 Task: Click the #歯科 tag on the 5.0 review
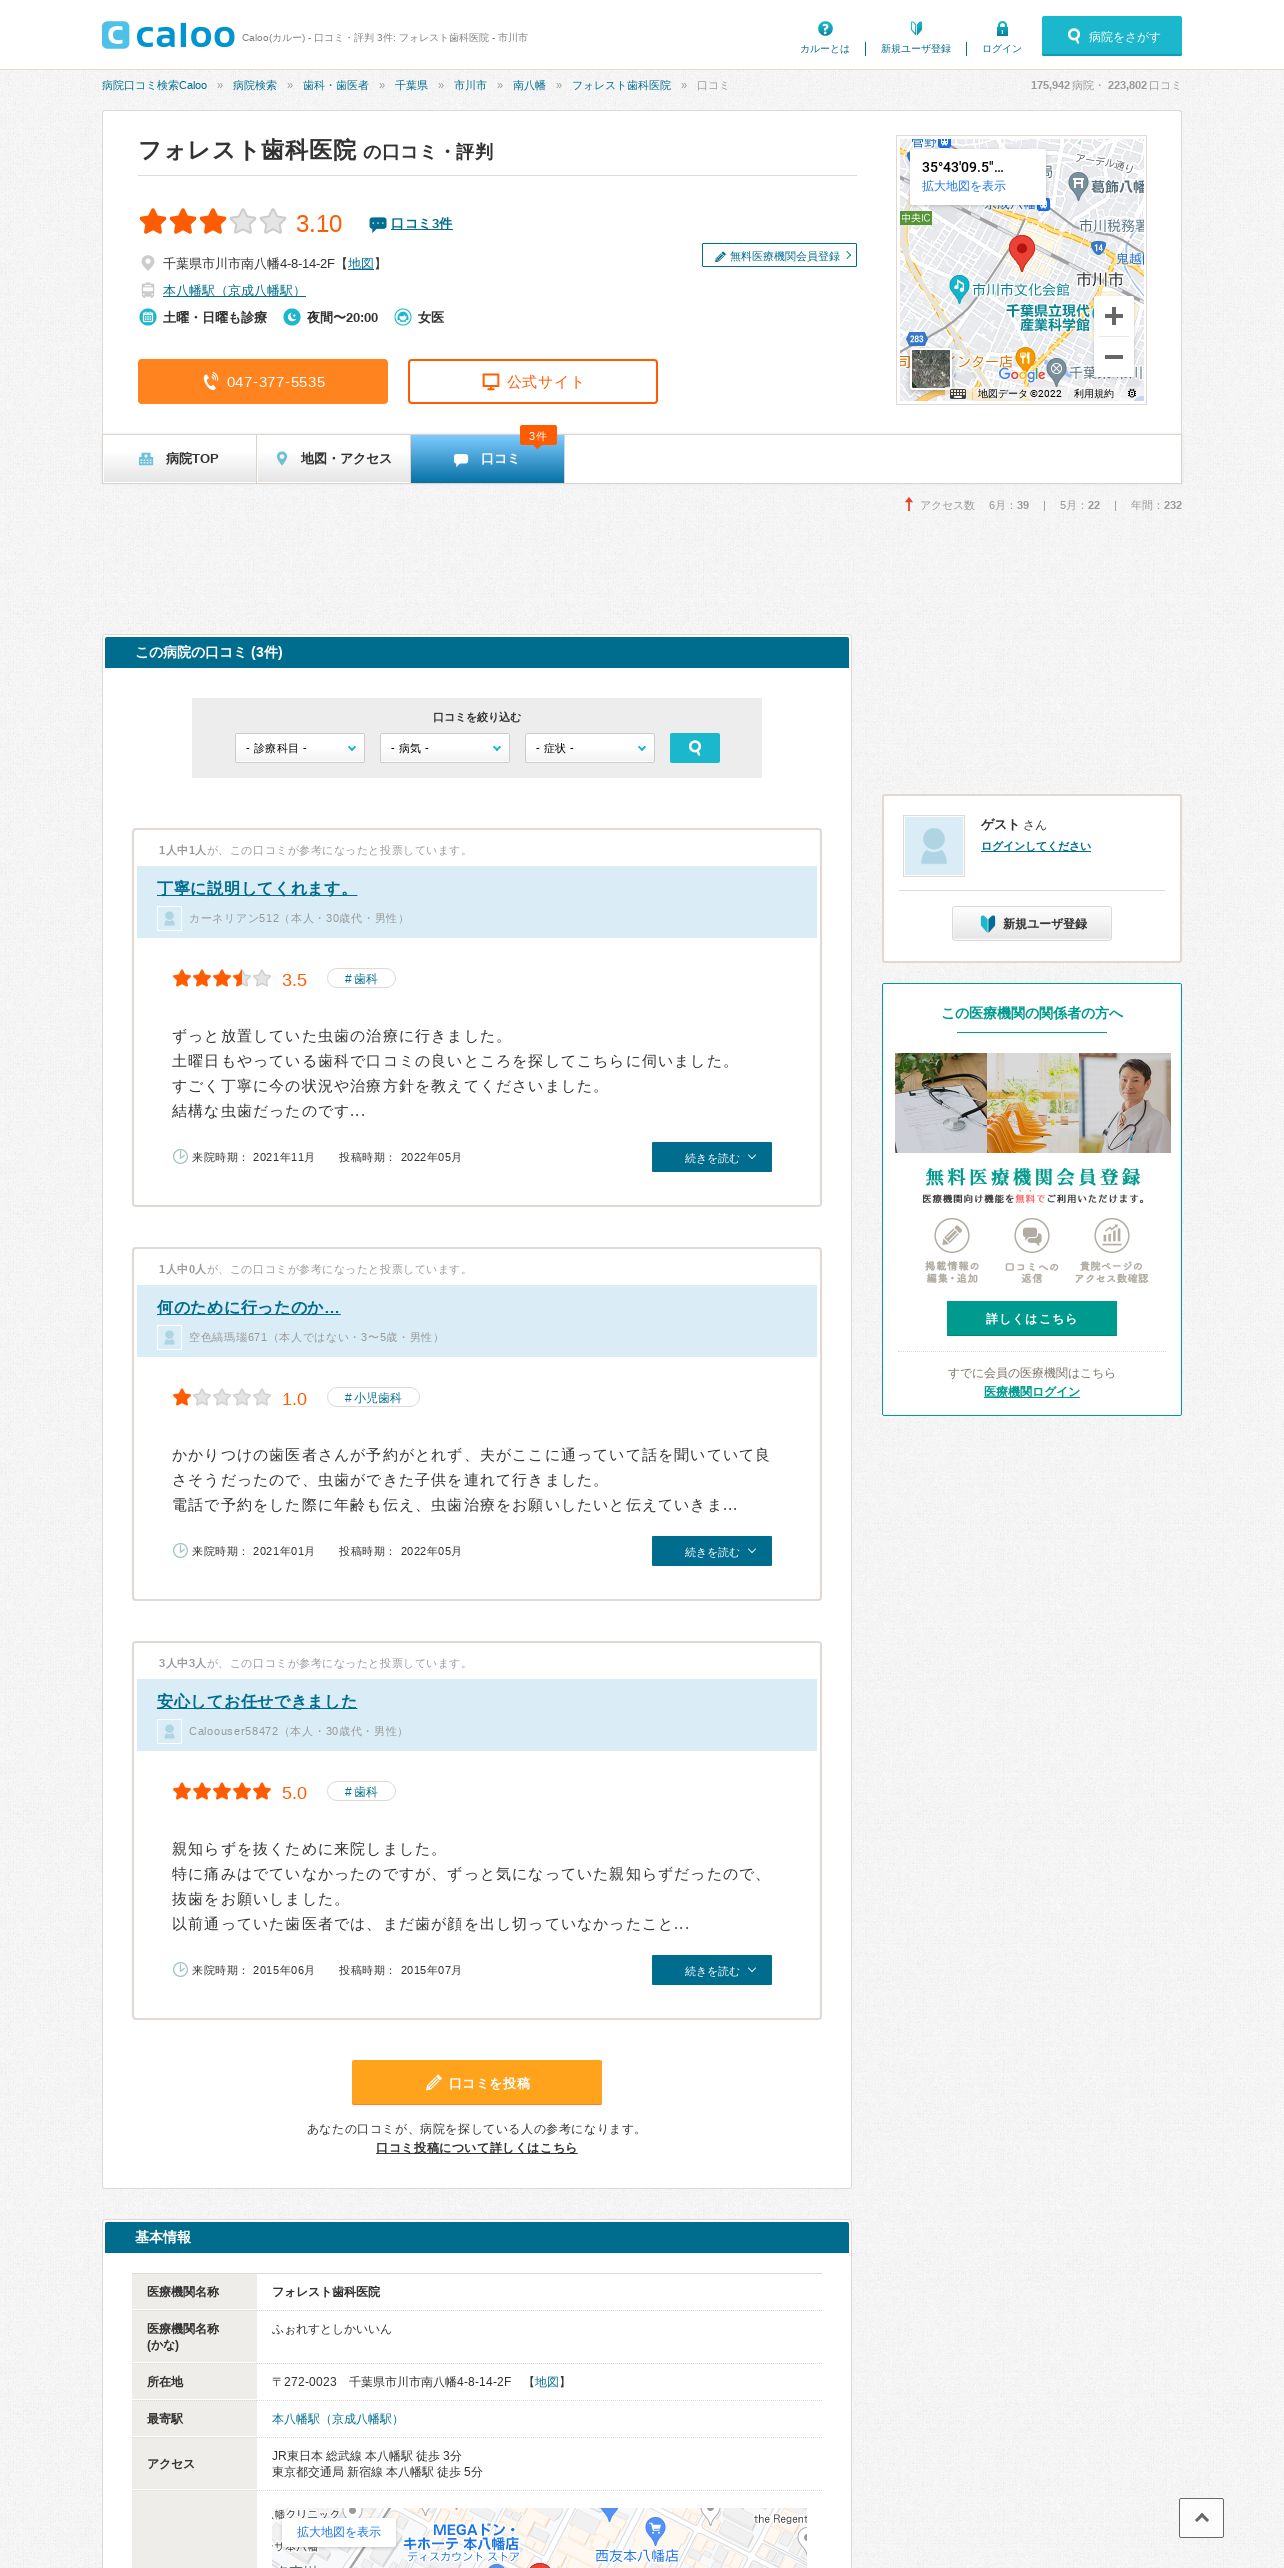(x=361, y=1792)
